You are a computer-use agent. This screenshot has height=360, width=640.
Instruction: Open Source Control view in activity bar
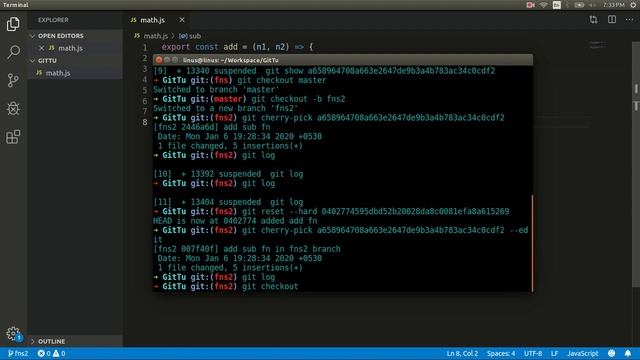[x=13, y=80]
